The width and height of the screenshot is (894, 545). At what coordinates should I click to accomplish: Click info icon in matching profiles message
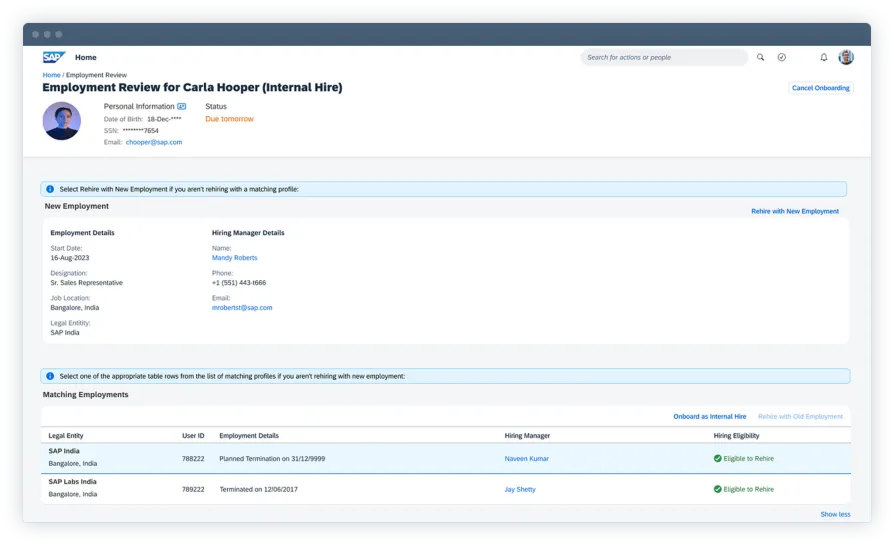(50, 376)
